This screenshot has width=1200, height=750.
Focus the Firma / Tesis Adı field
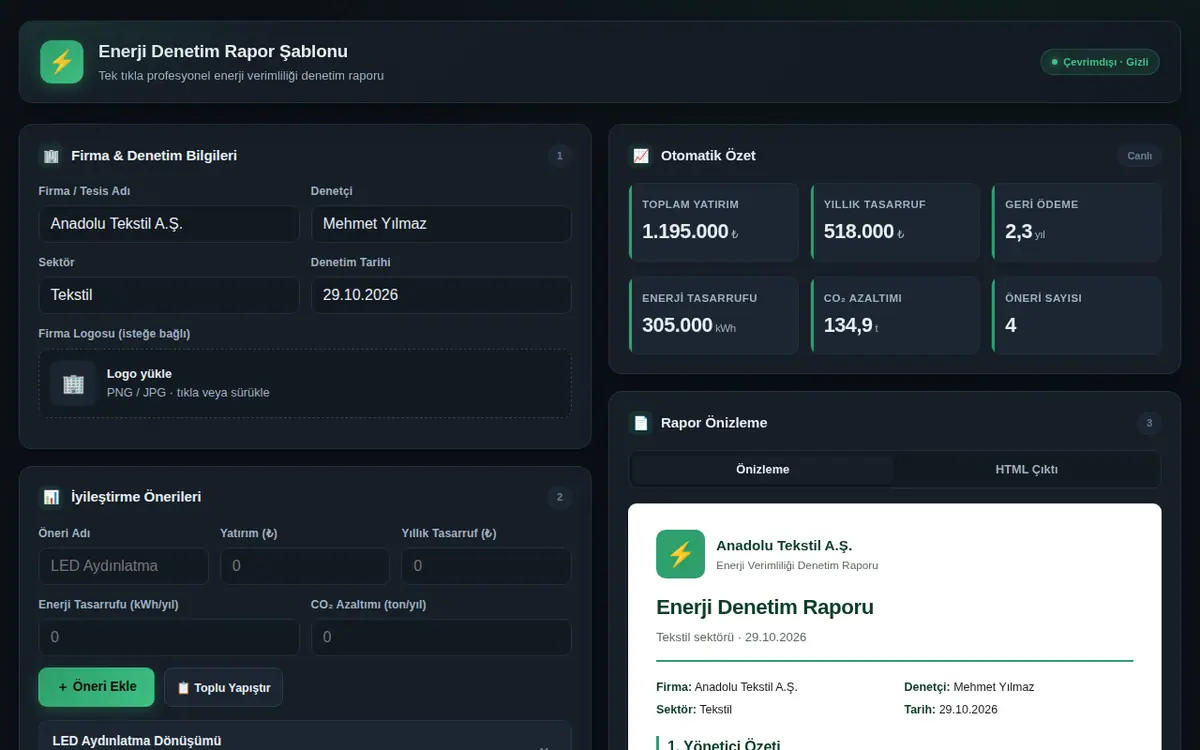[x=169, y=224]
